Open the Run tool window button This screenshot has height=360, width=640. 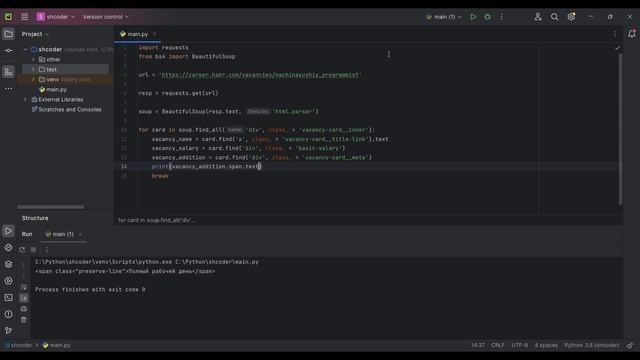[8, 231]
